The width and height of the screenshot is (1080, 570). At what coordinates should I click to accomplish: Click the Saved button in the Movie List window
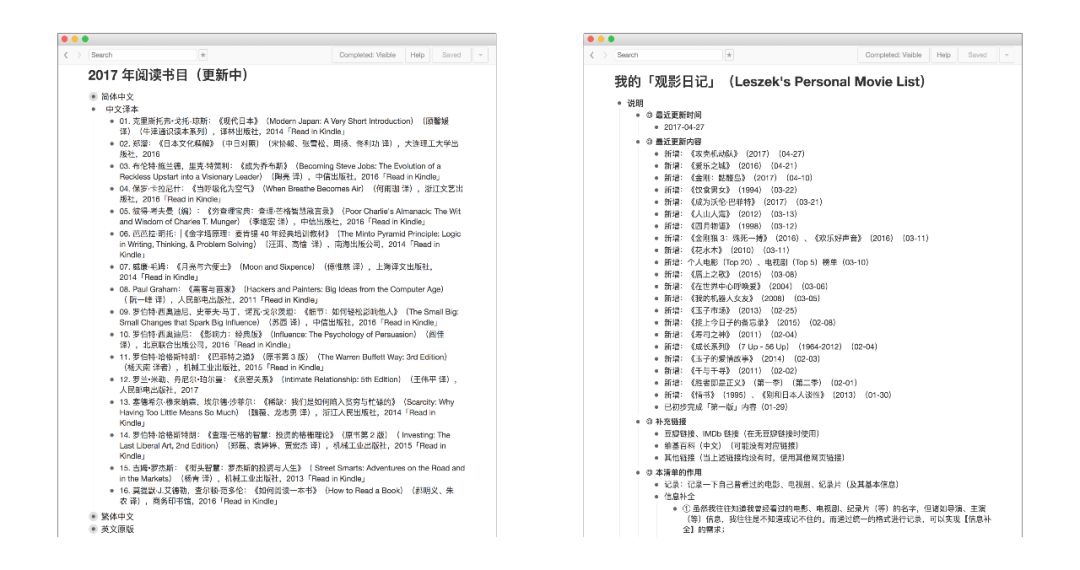[977, 55]
